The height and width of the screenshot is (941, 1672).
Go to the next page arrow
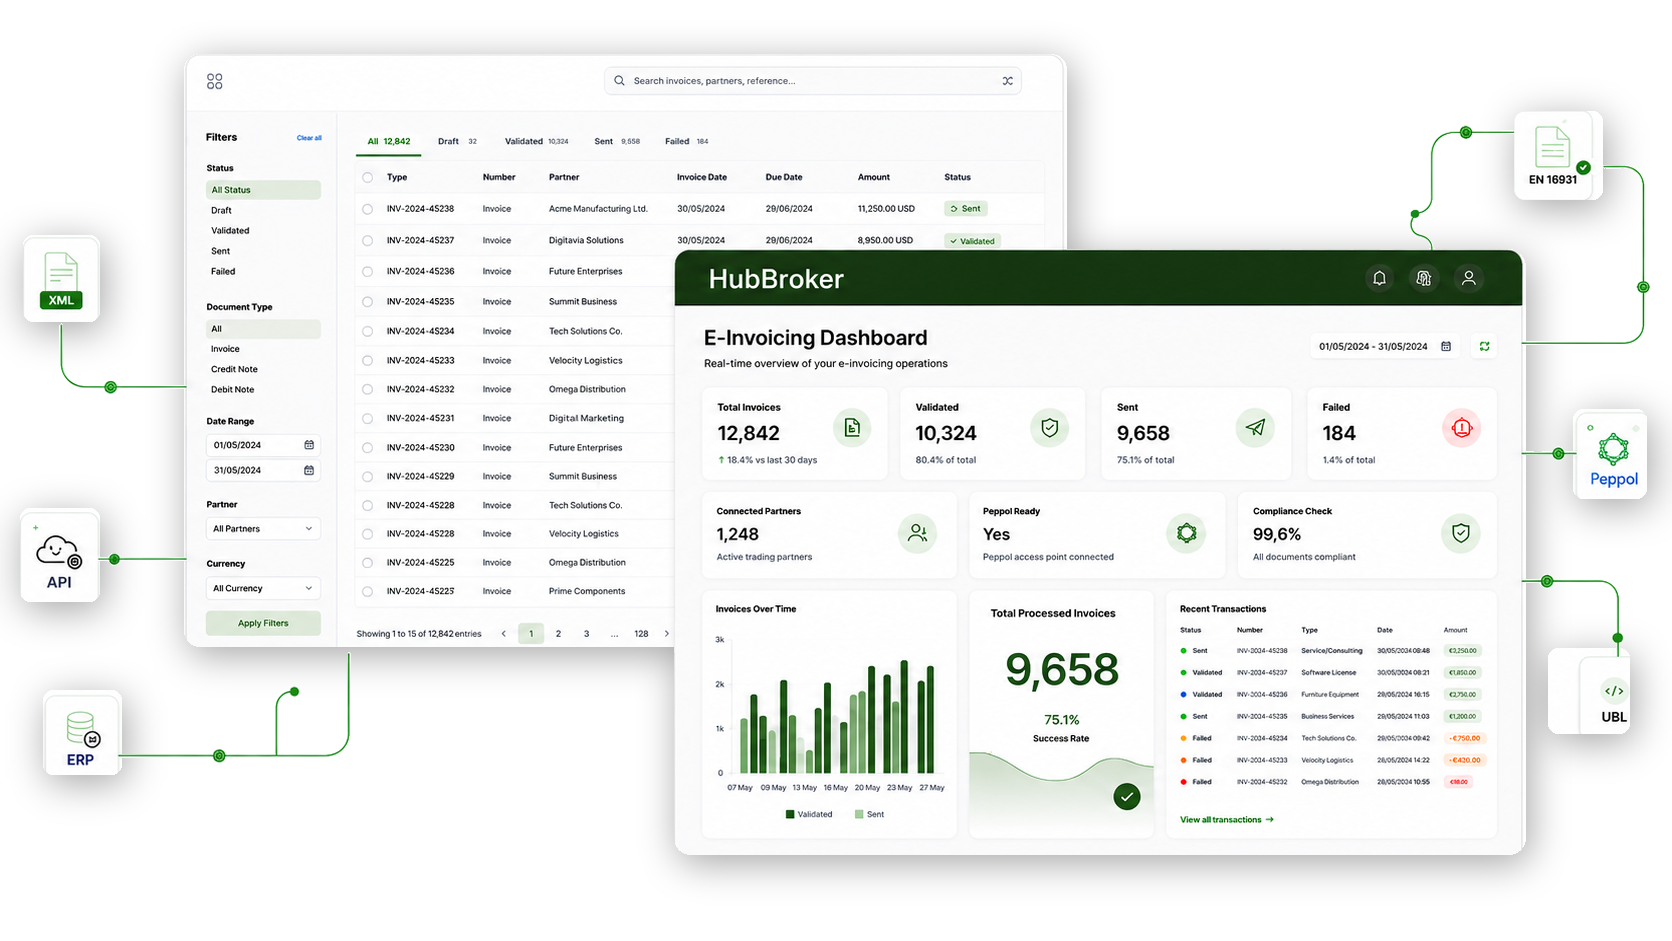tap(667, 634)
